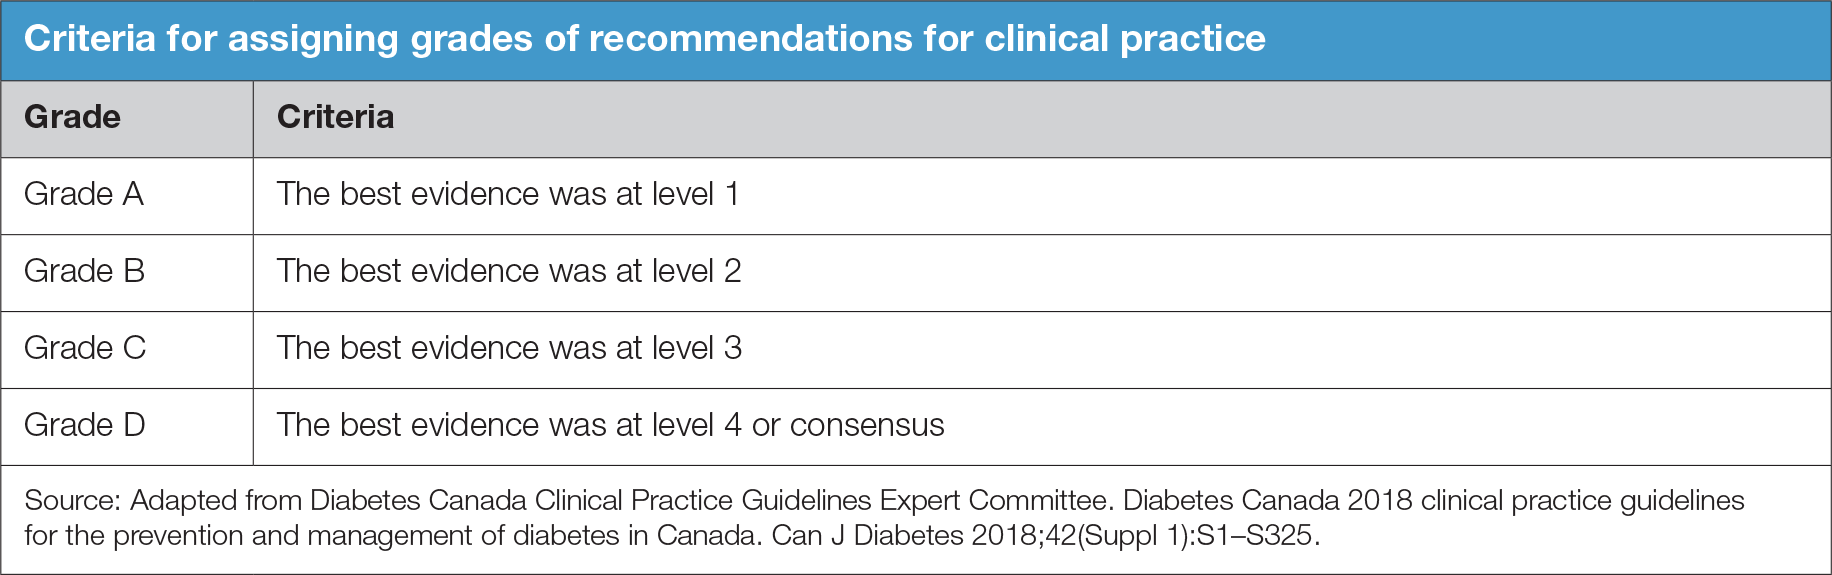Click the "Grade B" cell

84,271
